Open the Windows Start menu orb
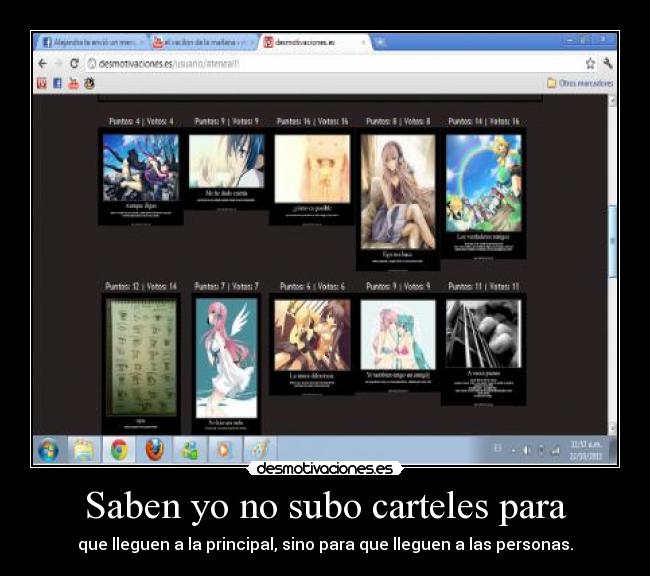Image resolution: width=650 pixels, height=576 pixels. [x=48, y=450]
